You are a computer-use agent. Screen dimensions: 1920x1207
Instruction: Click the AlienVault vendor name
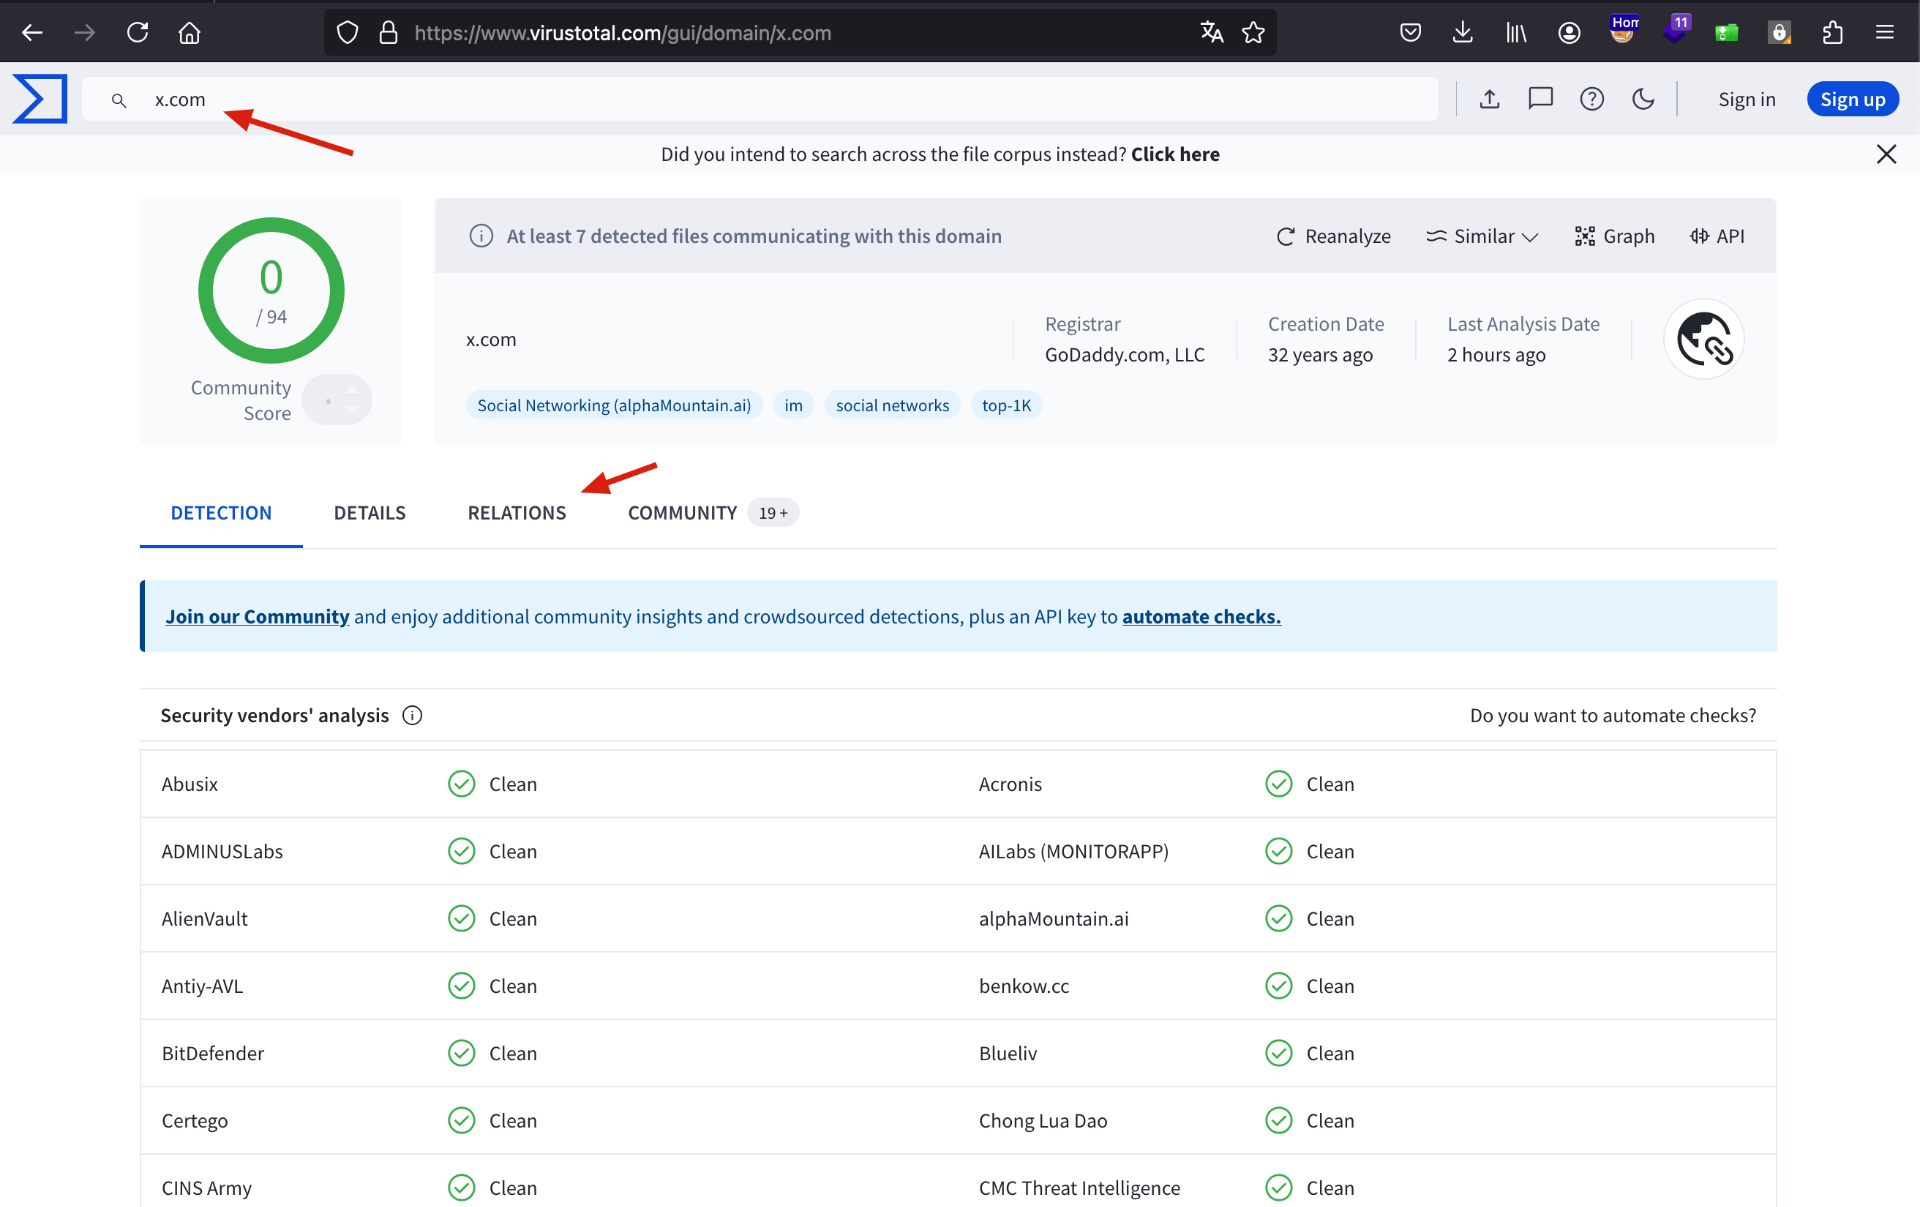[204, 919]
